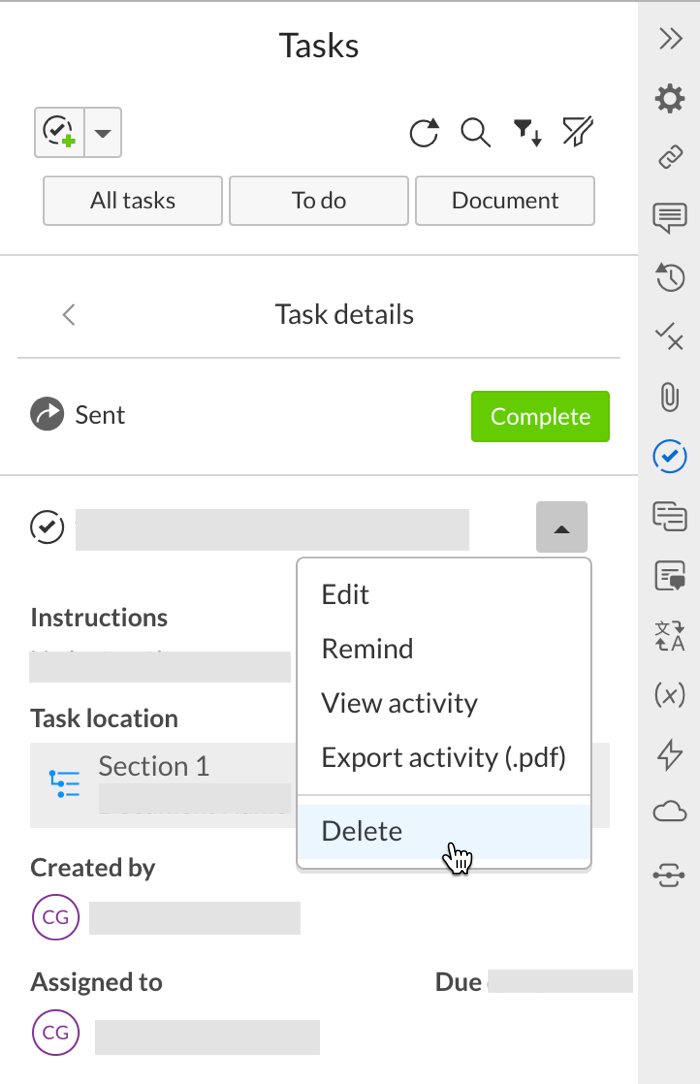Click the green Complete button
The image size is (700, 1084).
coord(540,416)
